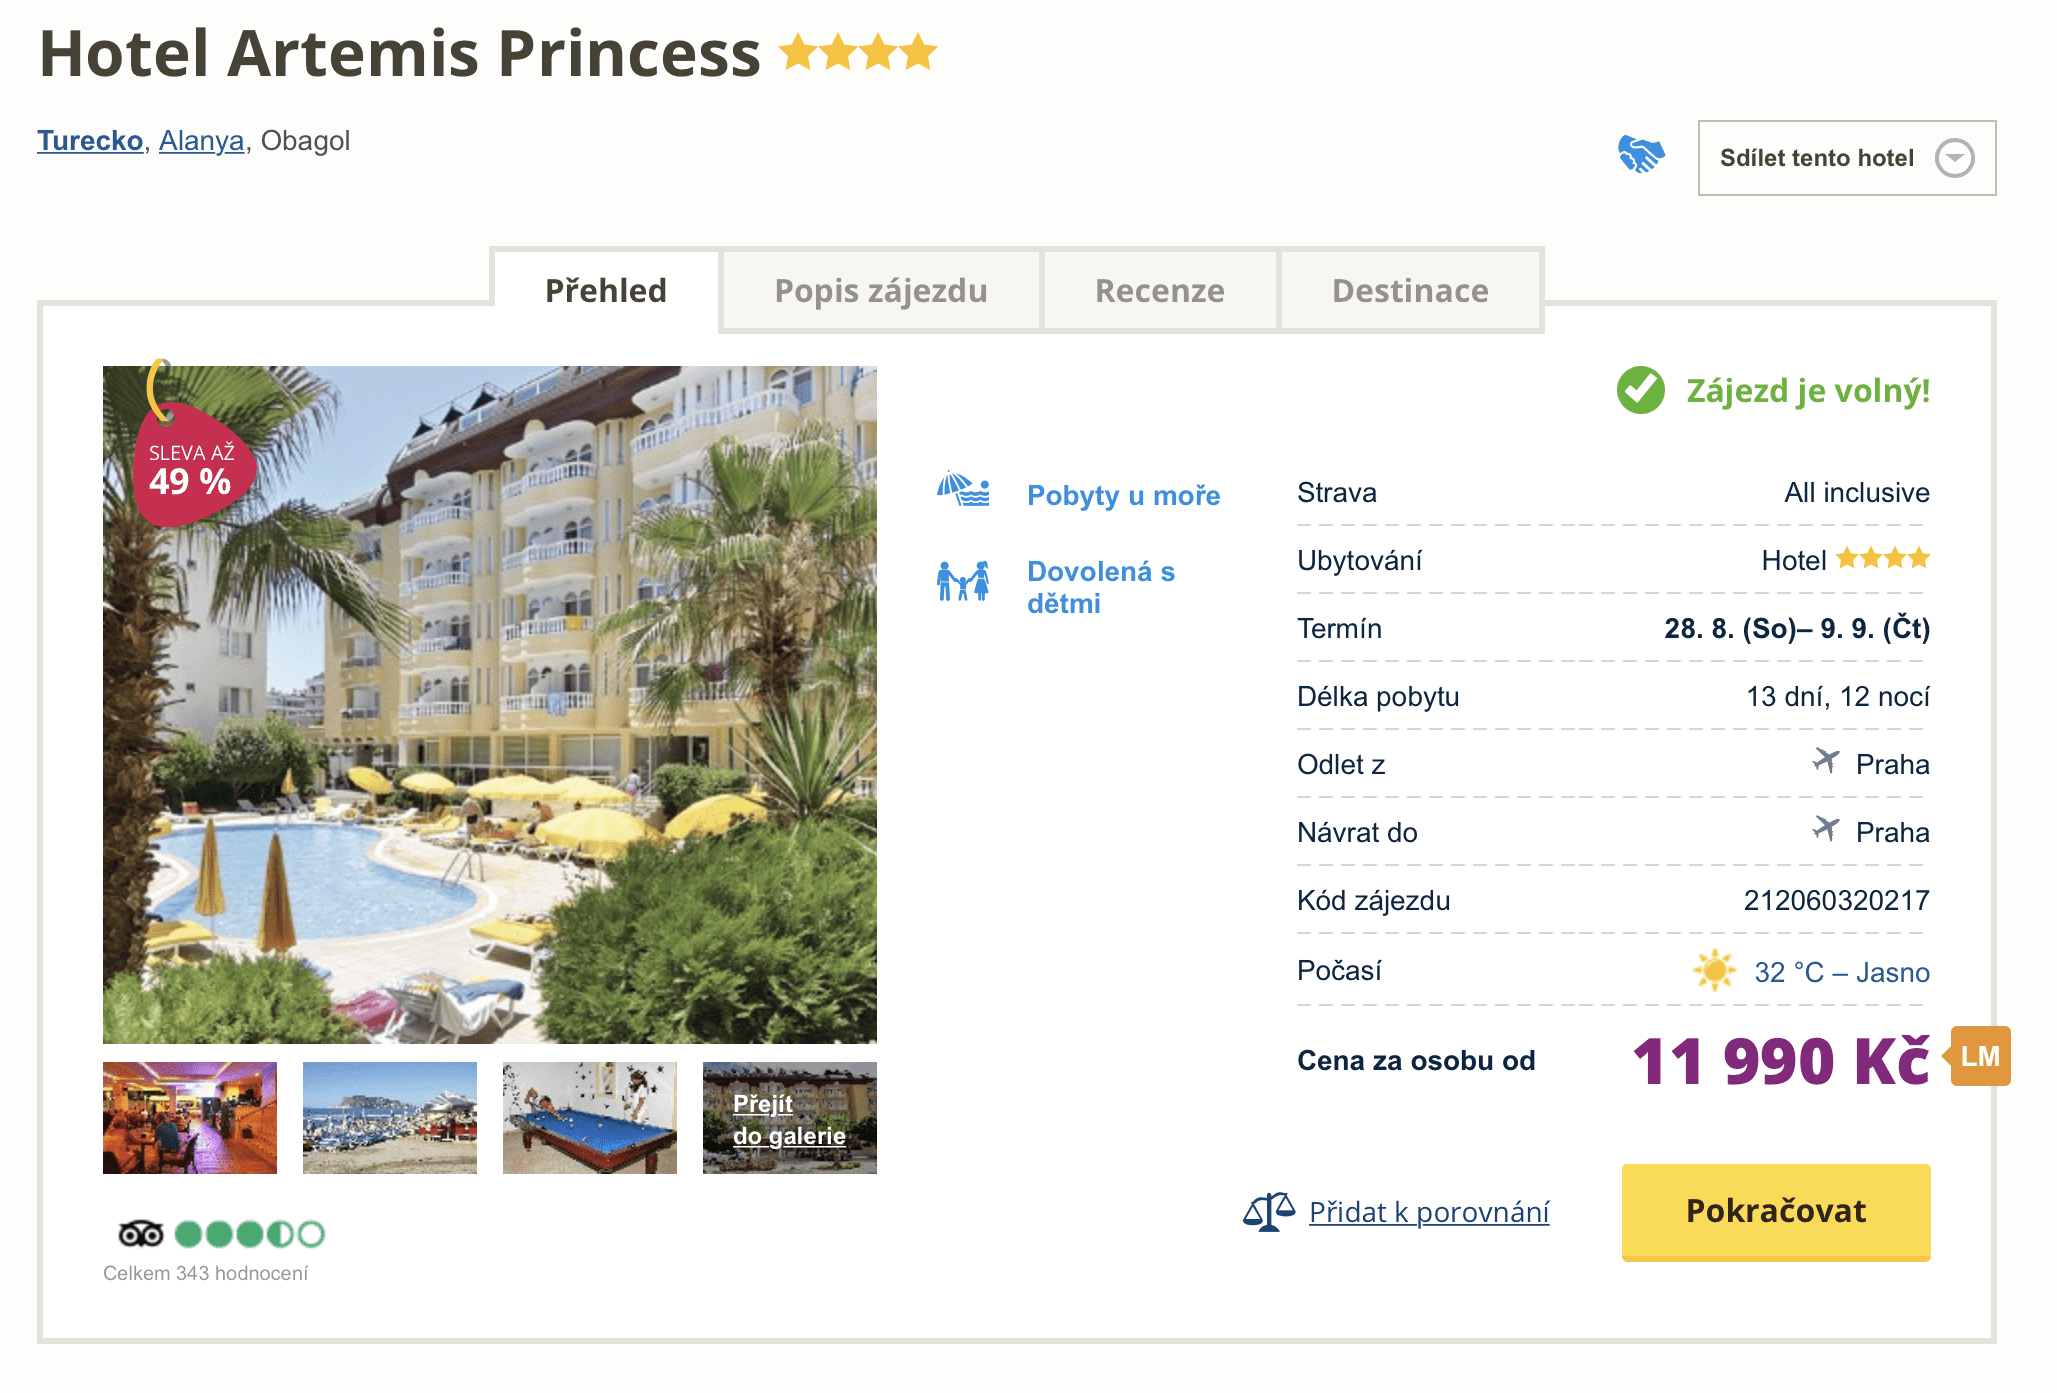2057x1393 pixels.
Task: Click the green availability checkmark icon
Action: [1641, 390]
